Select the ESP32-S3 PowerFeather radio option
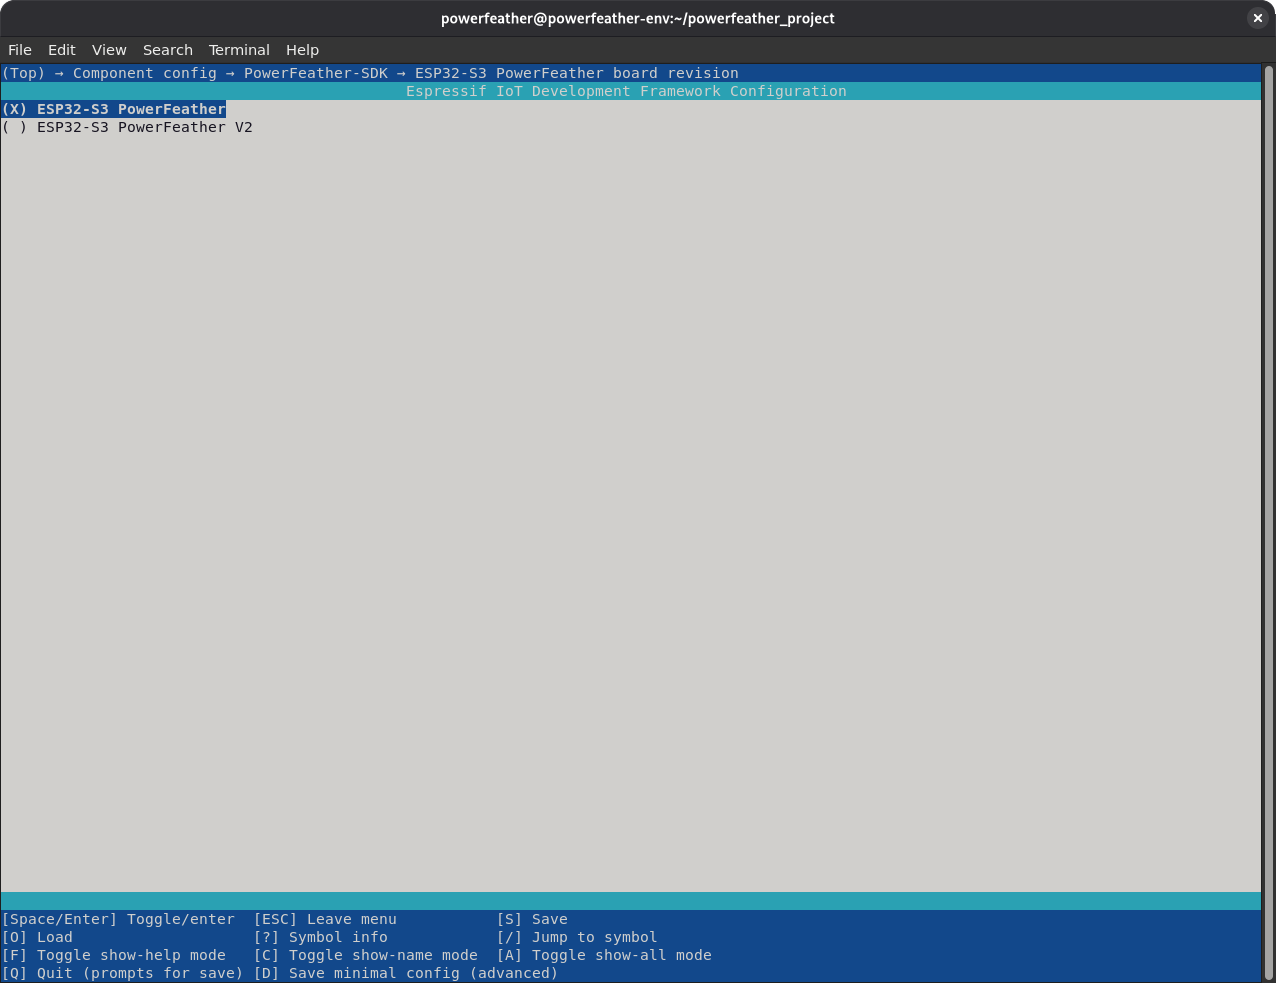 pyautogui.click(x=114, y=109)
